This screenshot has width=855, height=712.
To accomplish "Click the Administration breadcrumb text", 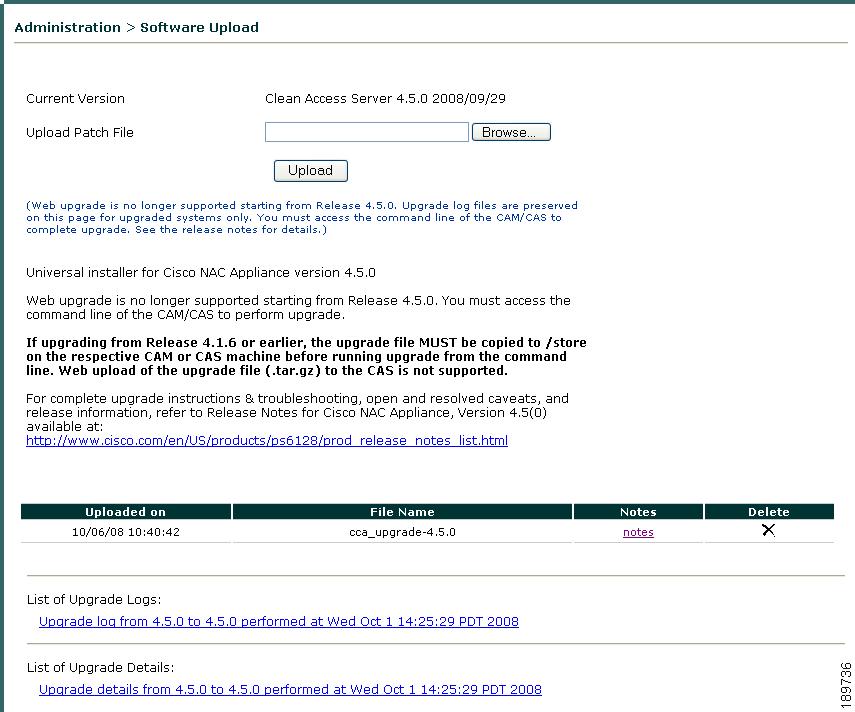I will click(68, 27).
